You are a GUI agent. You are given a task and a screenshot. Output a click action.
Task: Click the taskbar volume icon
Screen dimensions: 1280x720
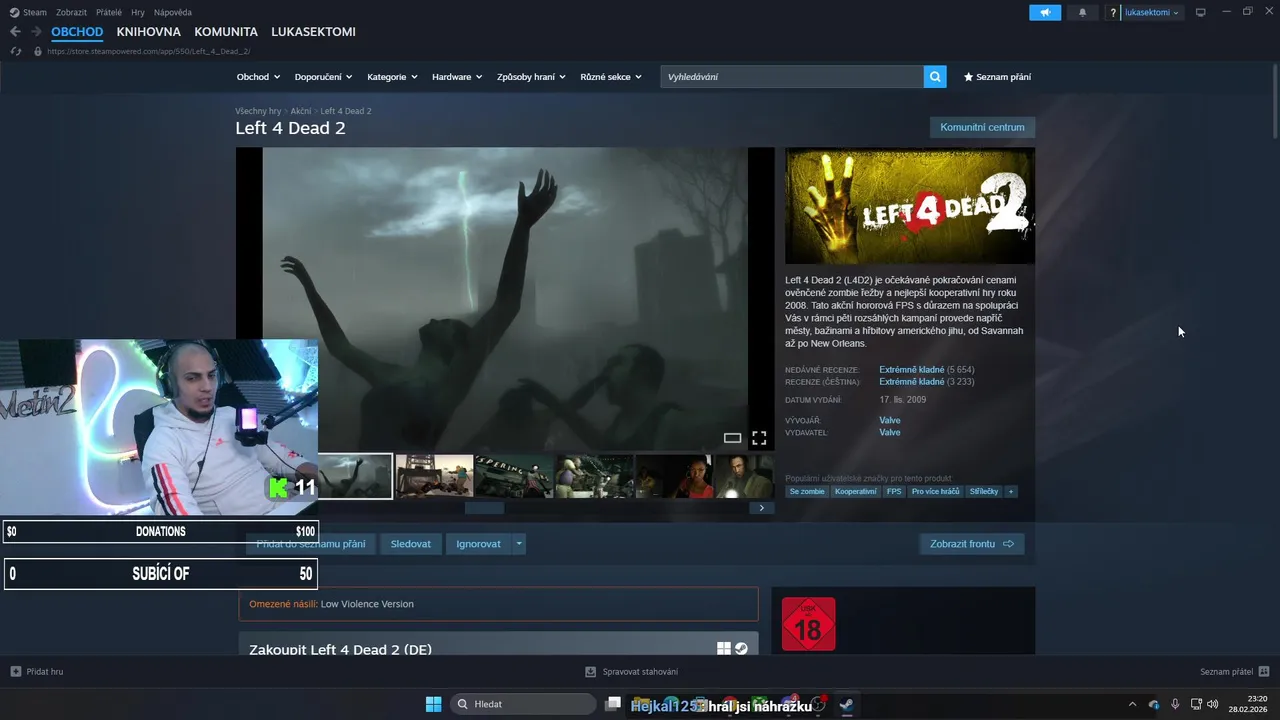[x=1213, y=704]
